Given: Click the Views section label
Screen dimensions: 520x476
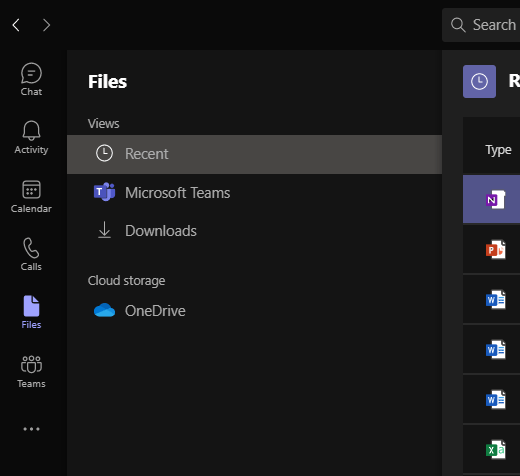Looking at the screenshot, I should coord(103,124).
